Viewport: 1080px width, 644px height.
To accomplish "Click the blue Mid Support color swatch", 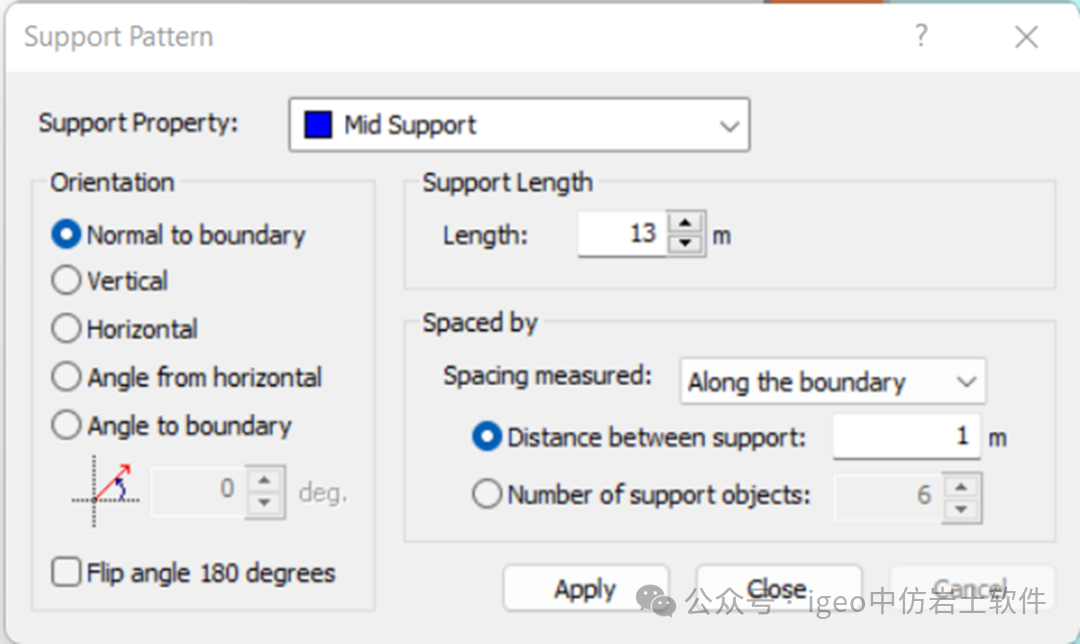I will [x=318, y=125].
